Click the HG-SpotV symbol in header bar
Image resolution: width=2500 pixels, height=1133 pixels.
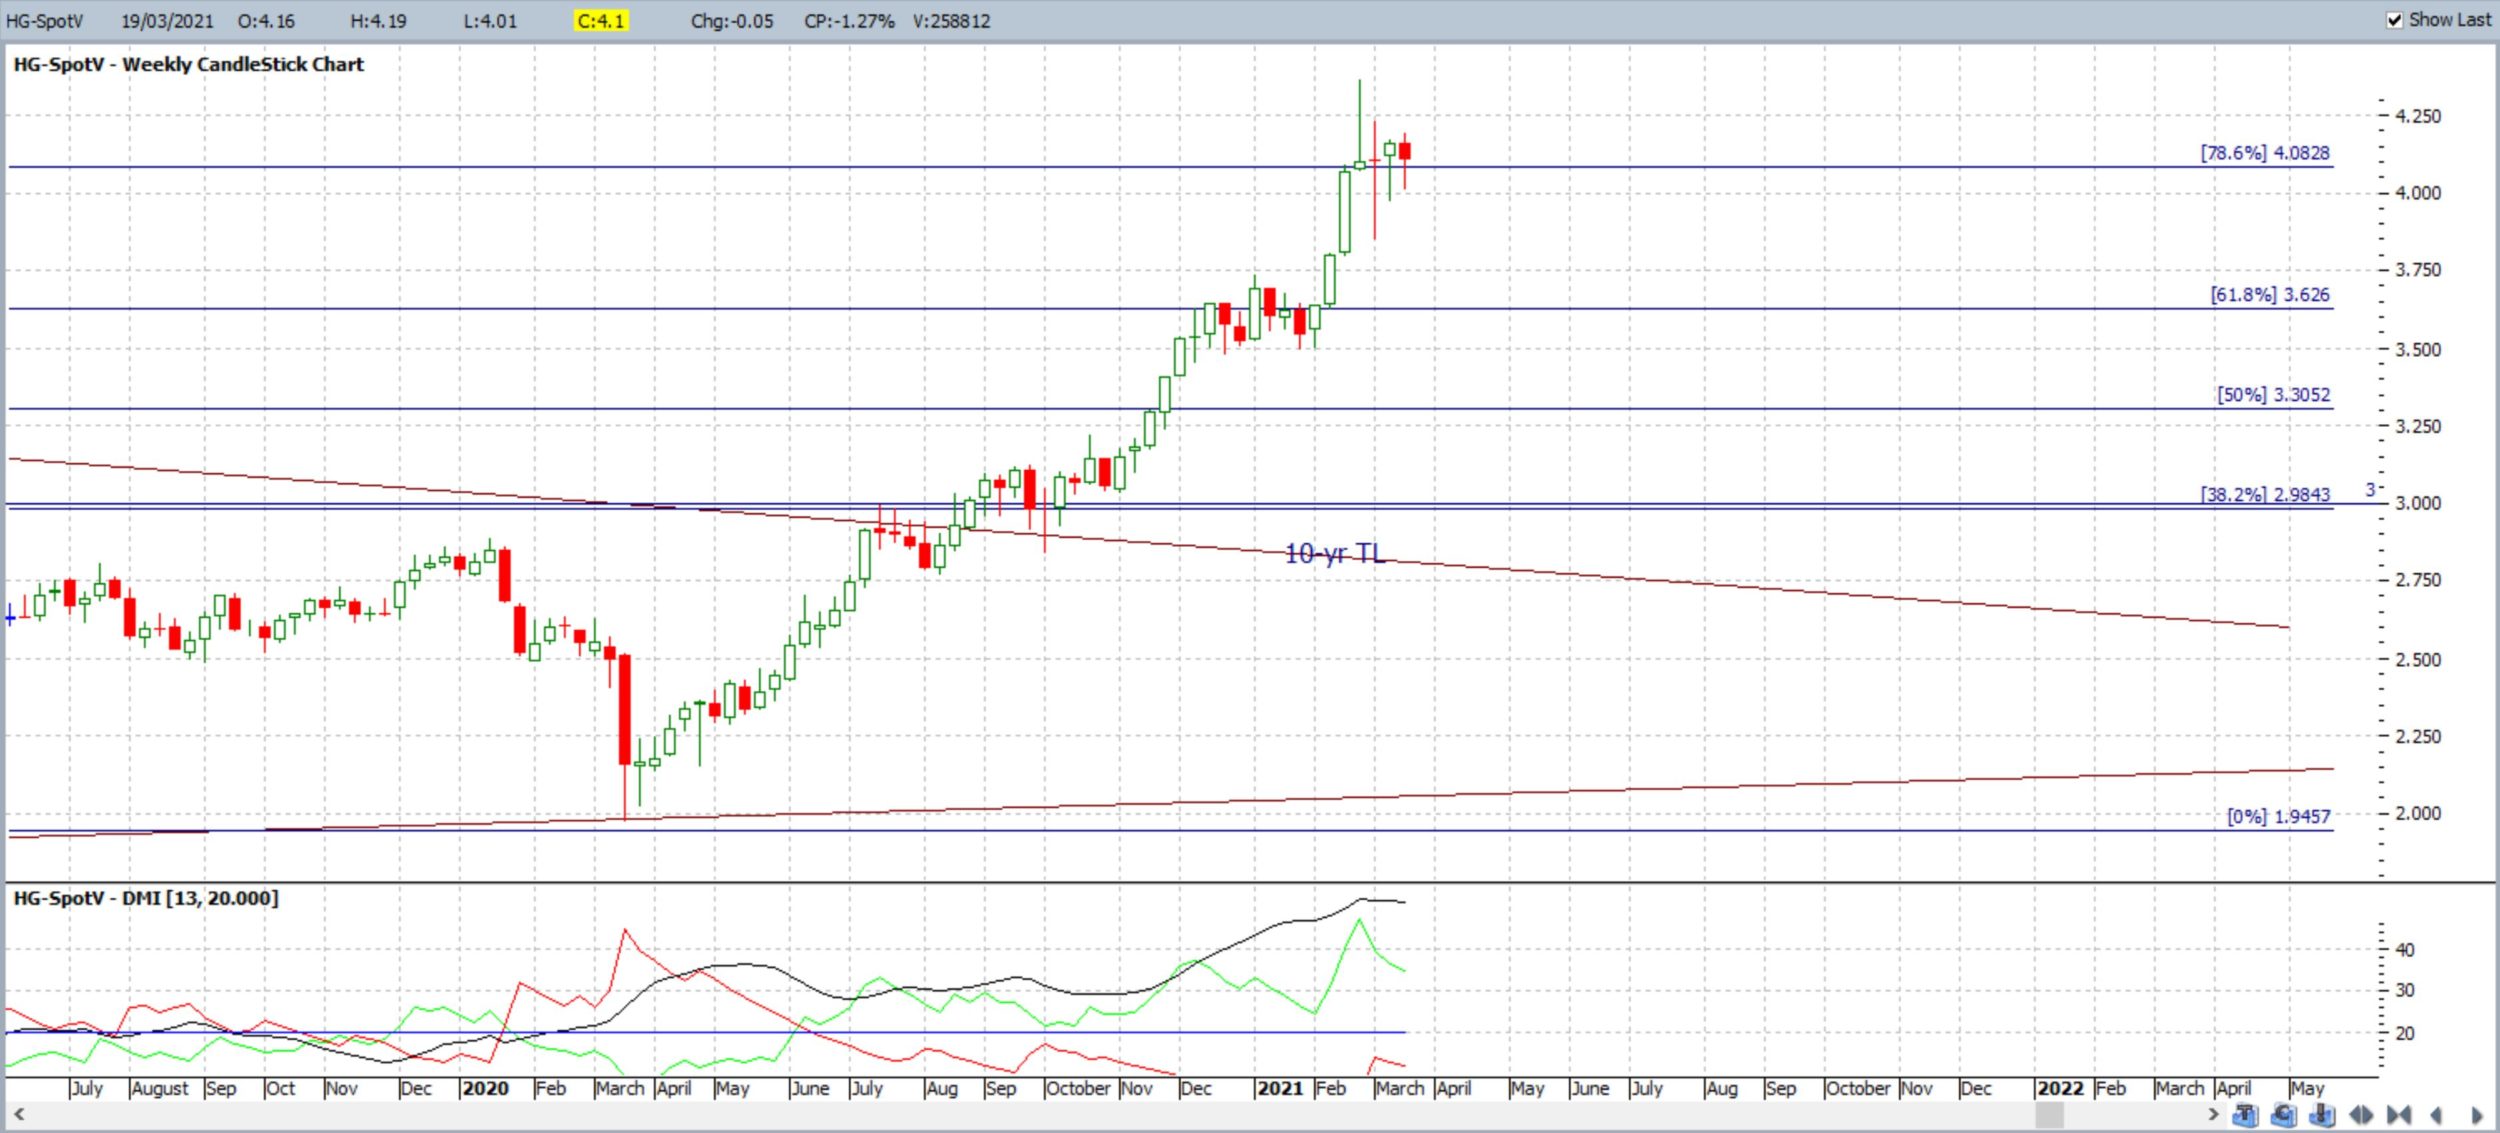[45, 21]
